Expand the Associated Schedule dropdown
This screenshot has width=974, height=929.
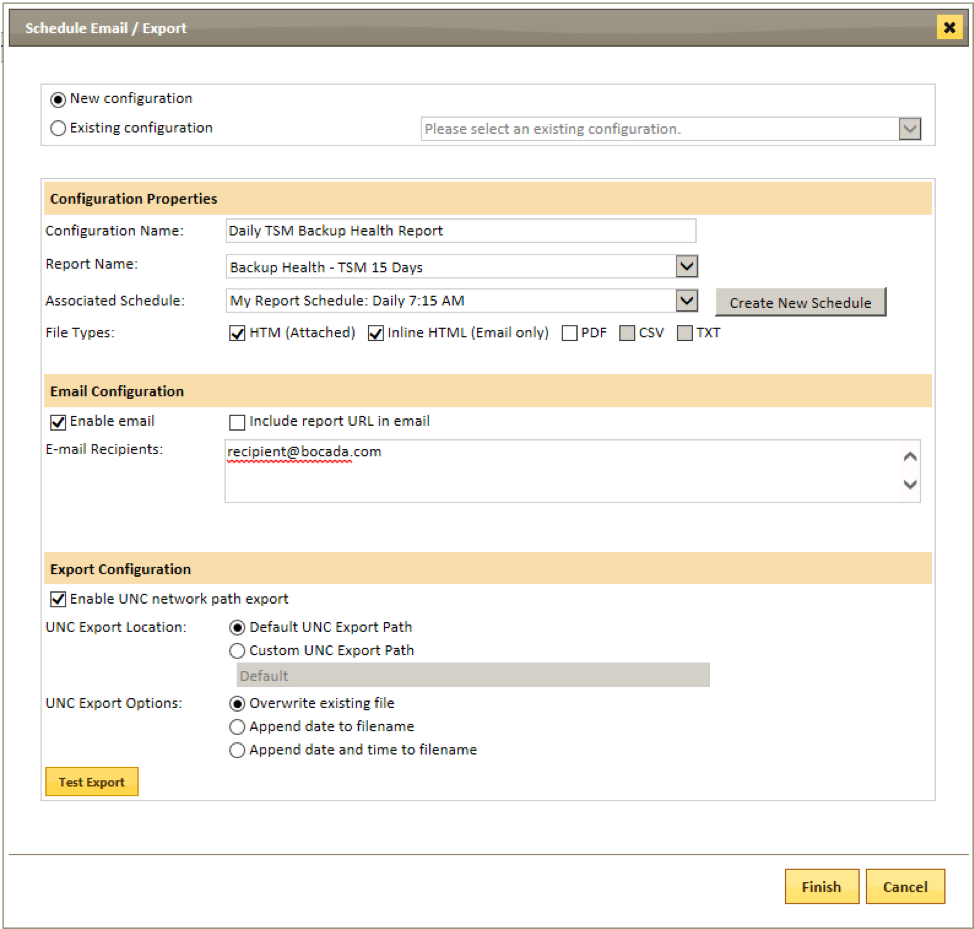(686, 300)
